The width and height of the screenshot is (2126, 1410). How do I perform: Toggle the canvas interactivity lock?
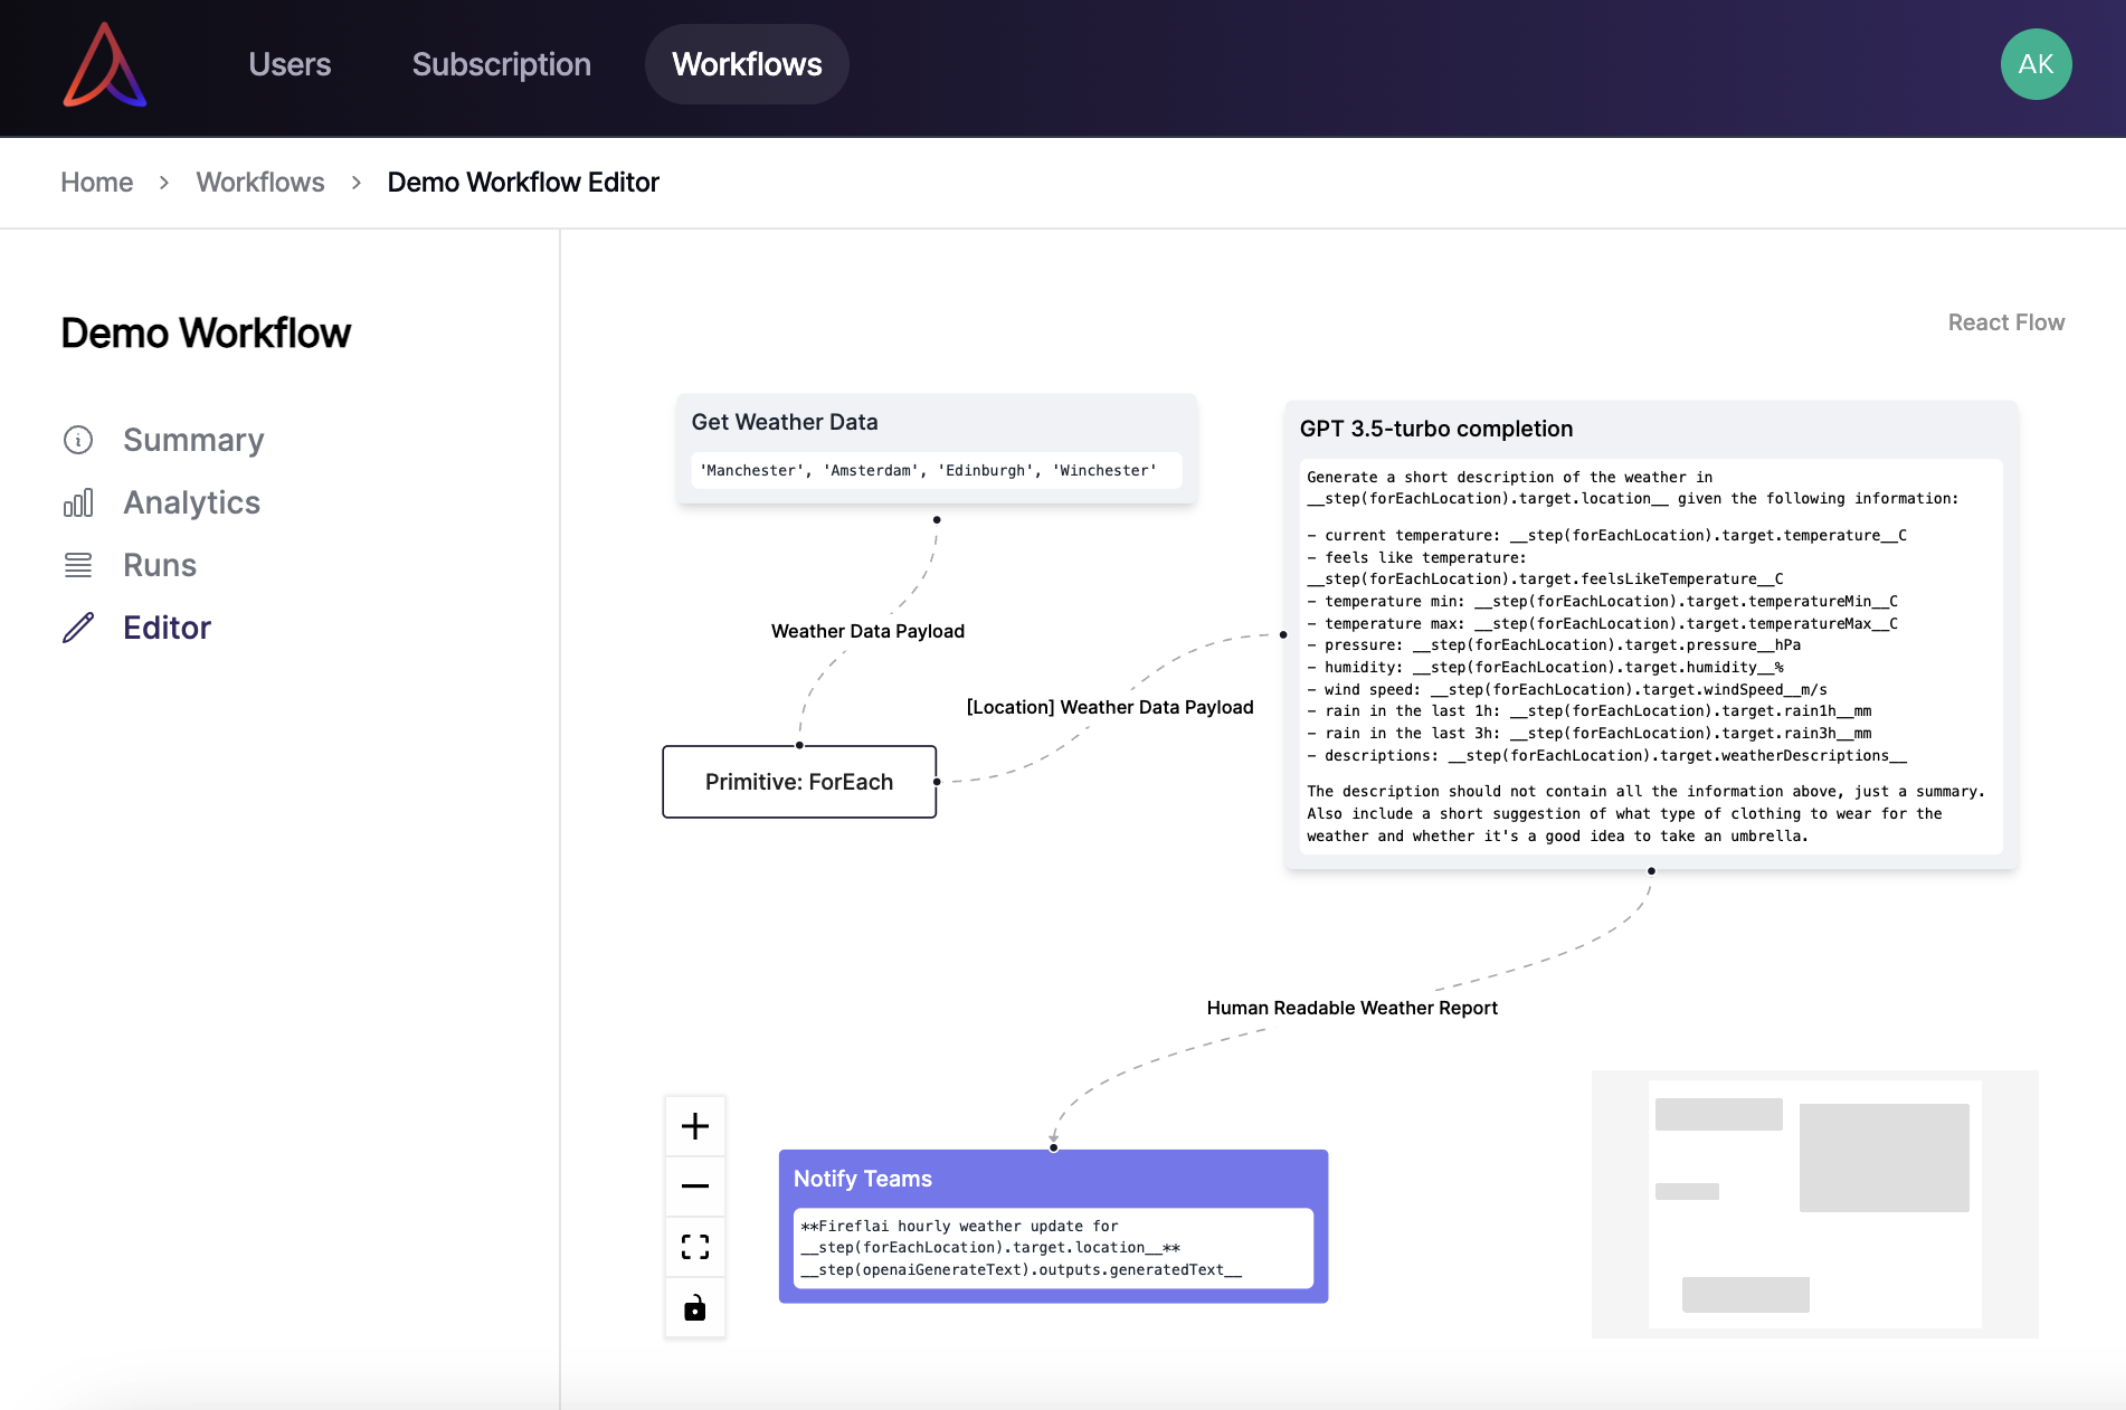tap(695, 1308)
